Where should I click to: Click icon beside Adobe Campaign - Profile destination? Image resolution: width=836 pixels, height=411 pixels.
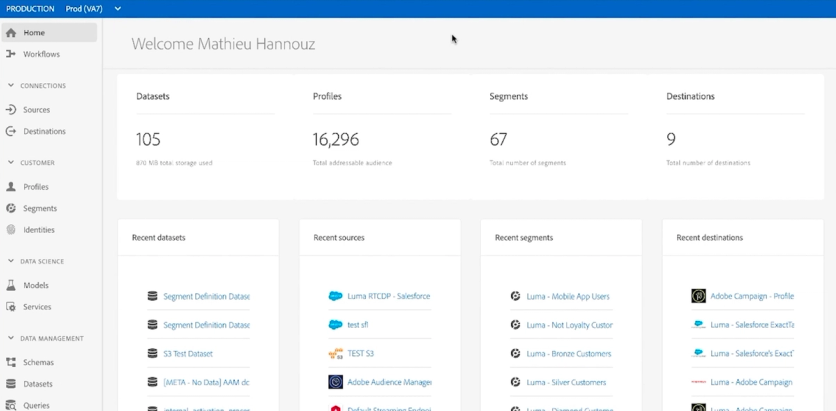tap(698, 296)
